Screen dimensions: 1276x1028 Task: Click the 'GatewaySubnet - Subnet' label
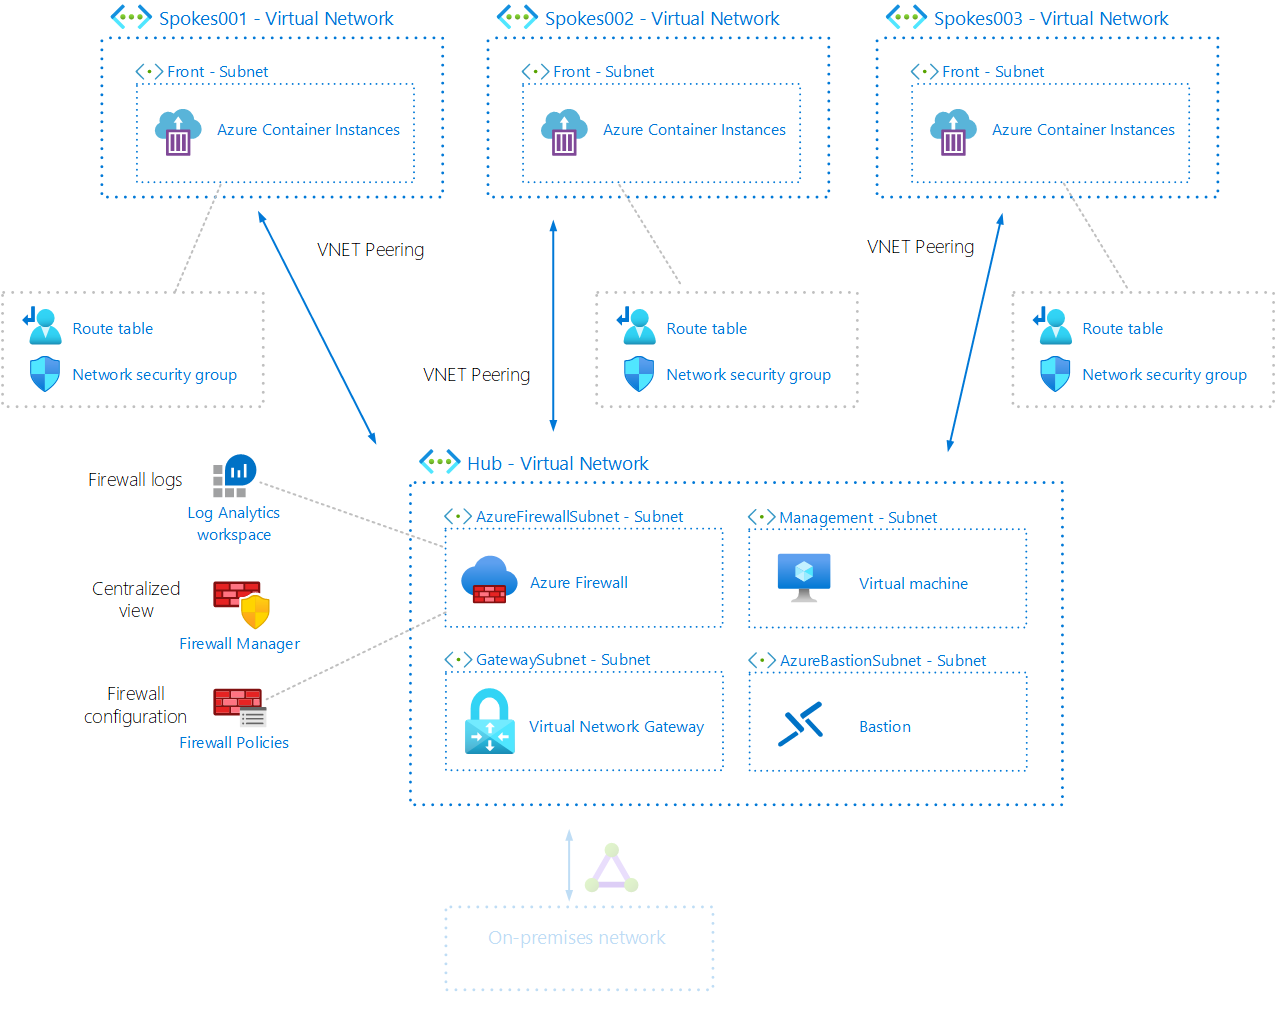coord(563,660)
